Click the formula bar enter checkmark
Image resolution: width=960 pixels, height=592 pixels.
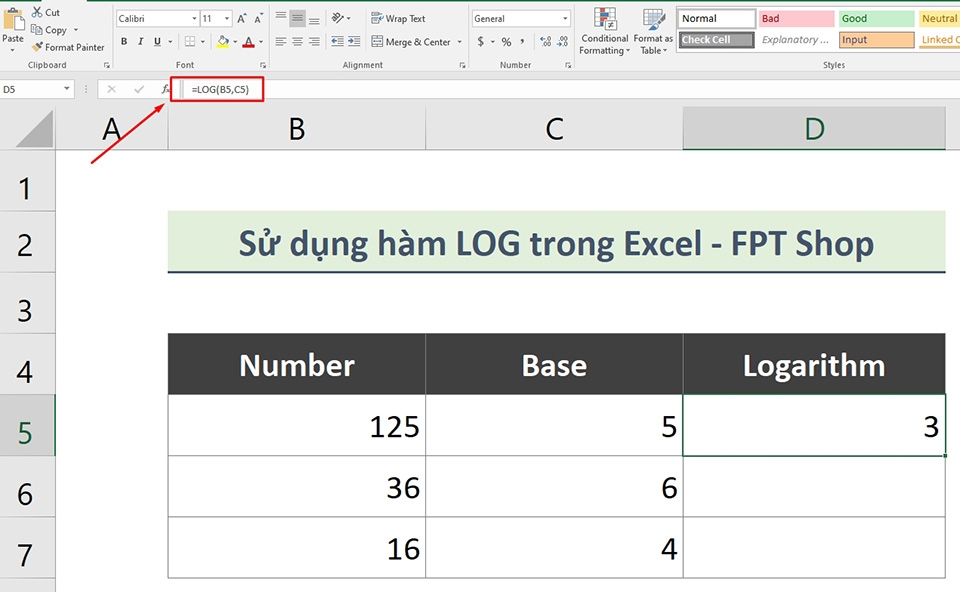click(139, 89)
